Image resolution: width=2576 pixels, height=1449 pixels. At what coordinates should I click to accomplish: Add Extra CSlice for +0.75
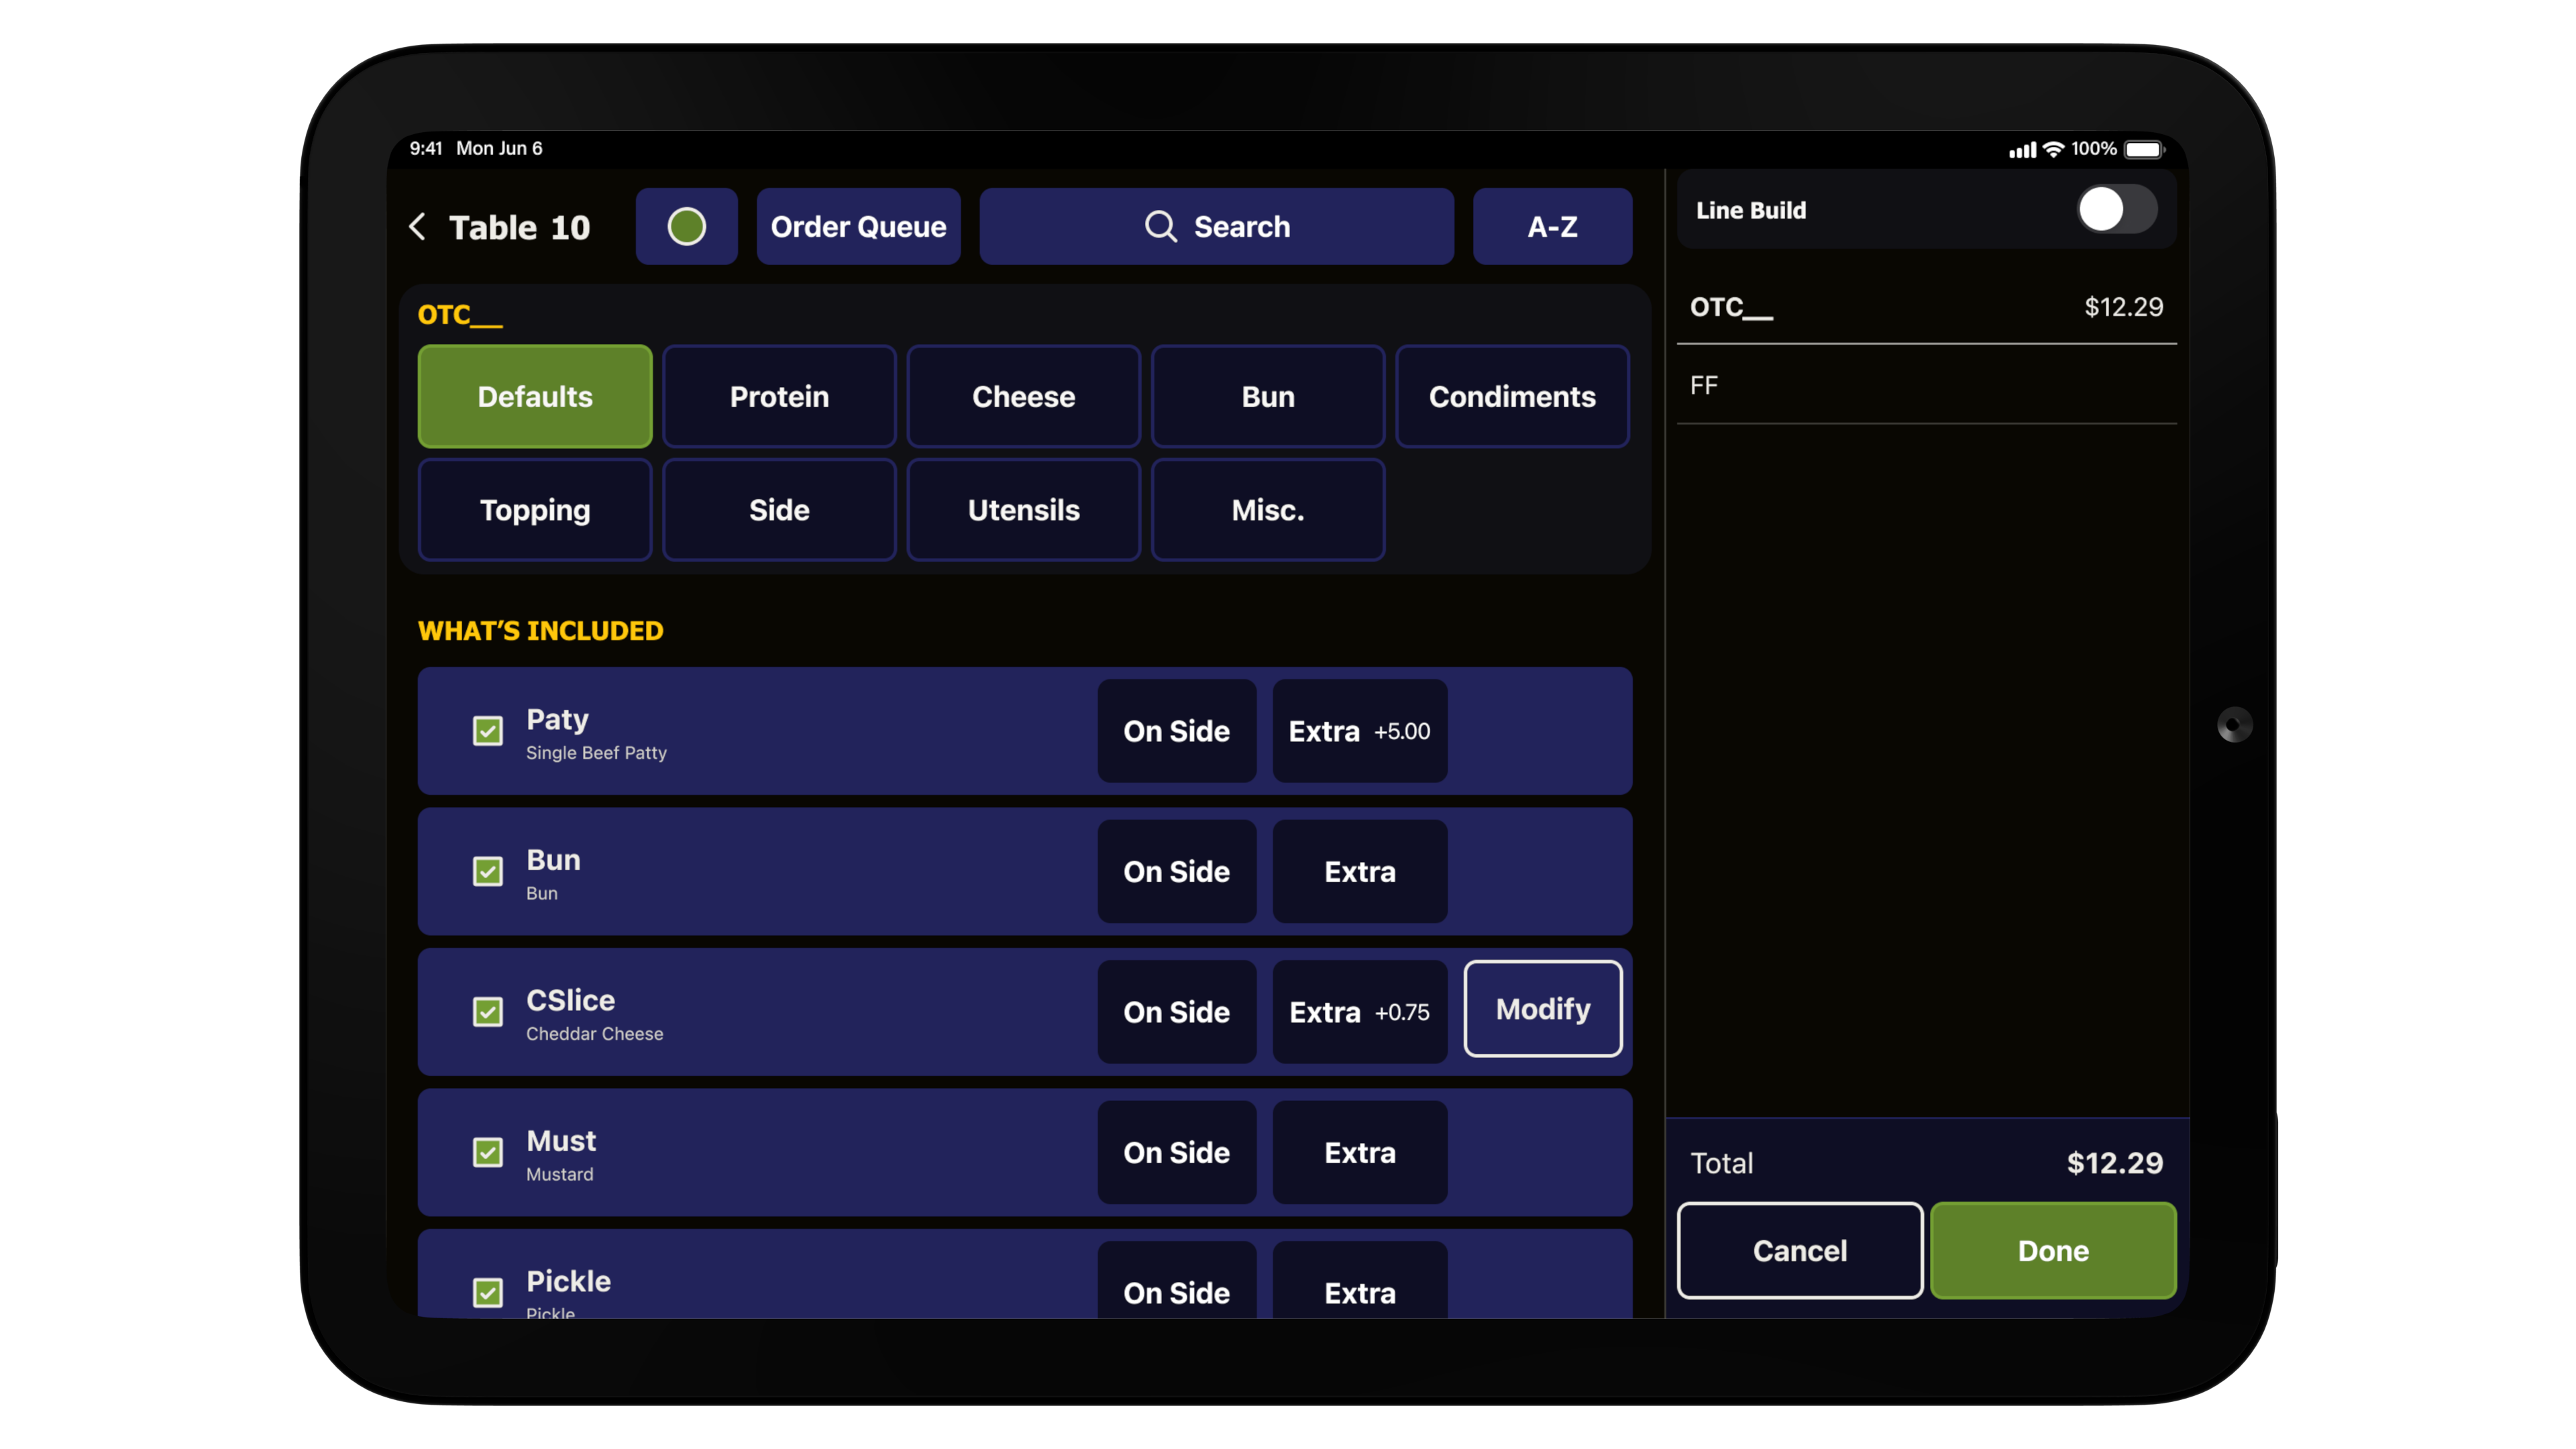click(1359, 1012)
